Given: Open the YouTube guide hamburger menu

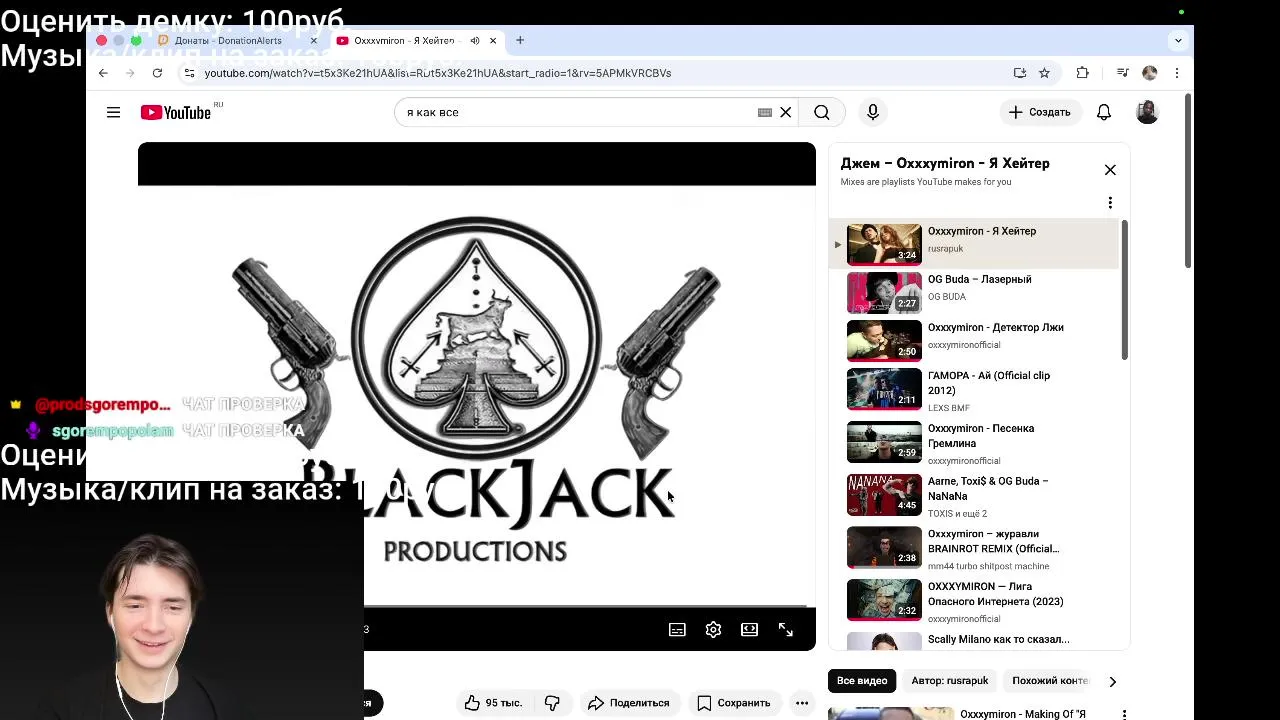Looking at the screenshot, I should [113, 112].
